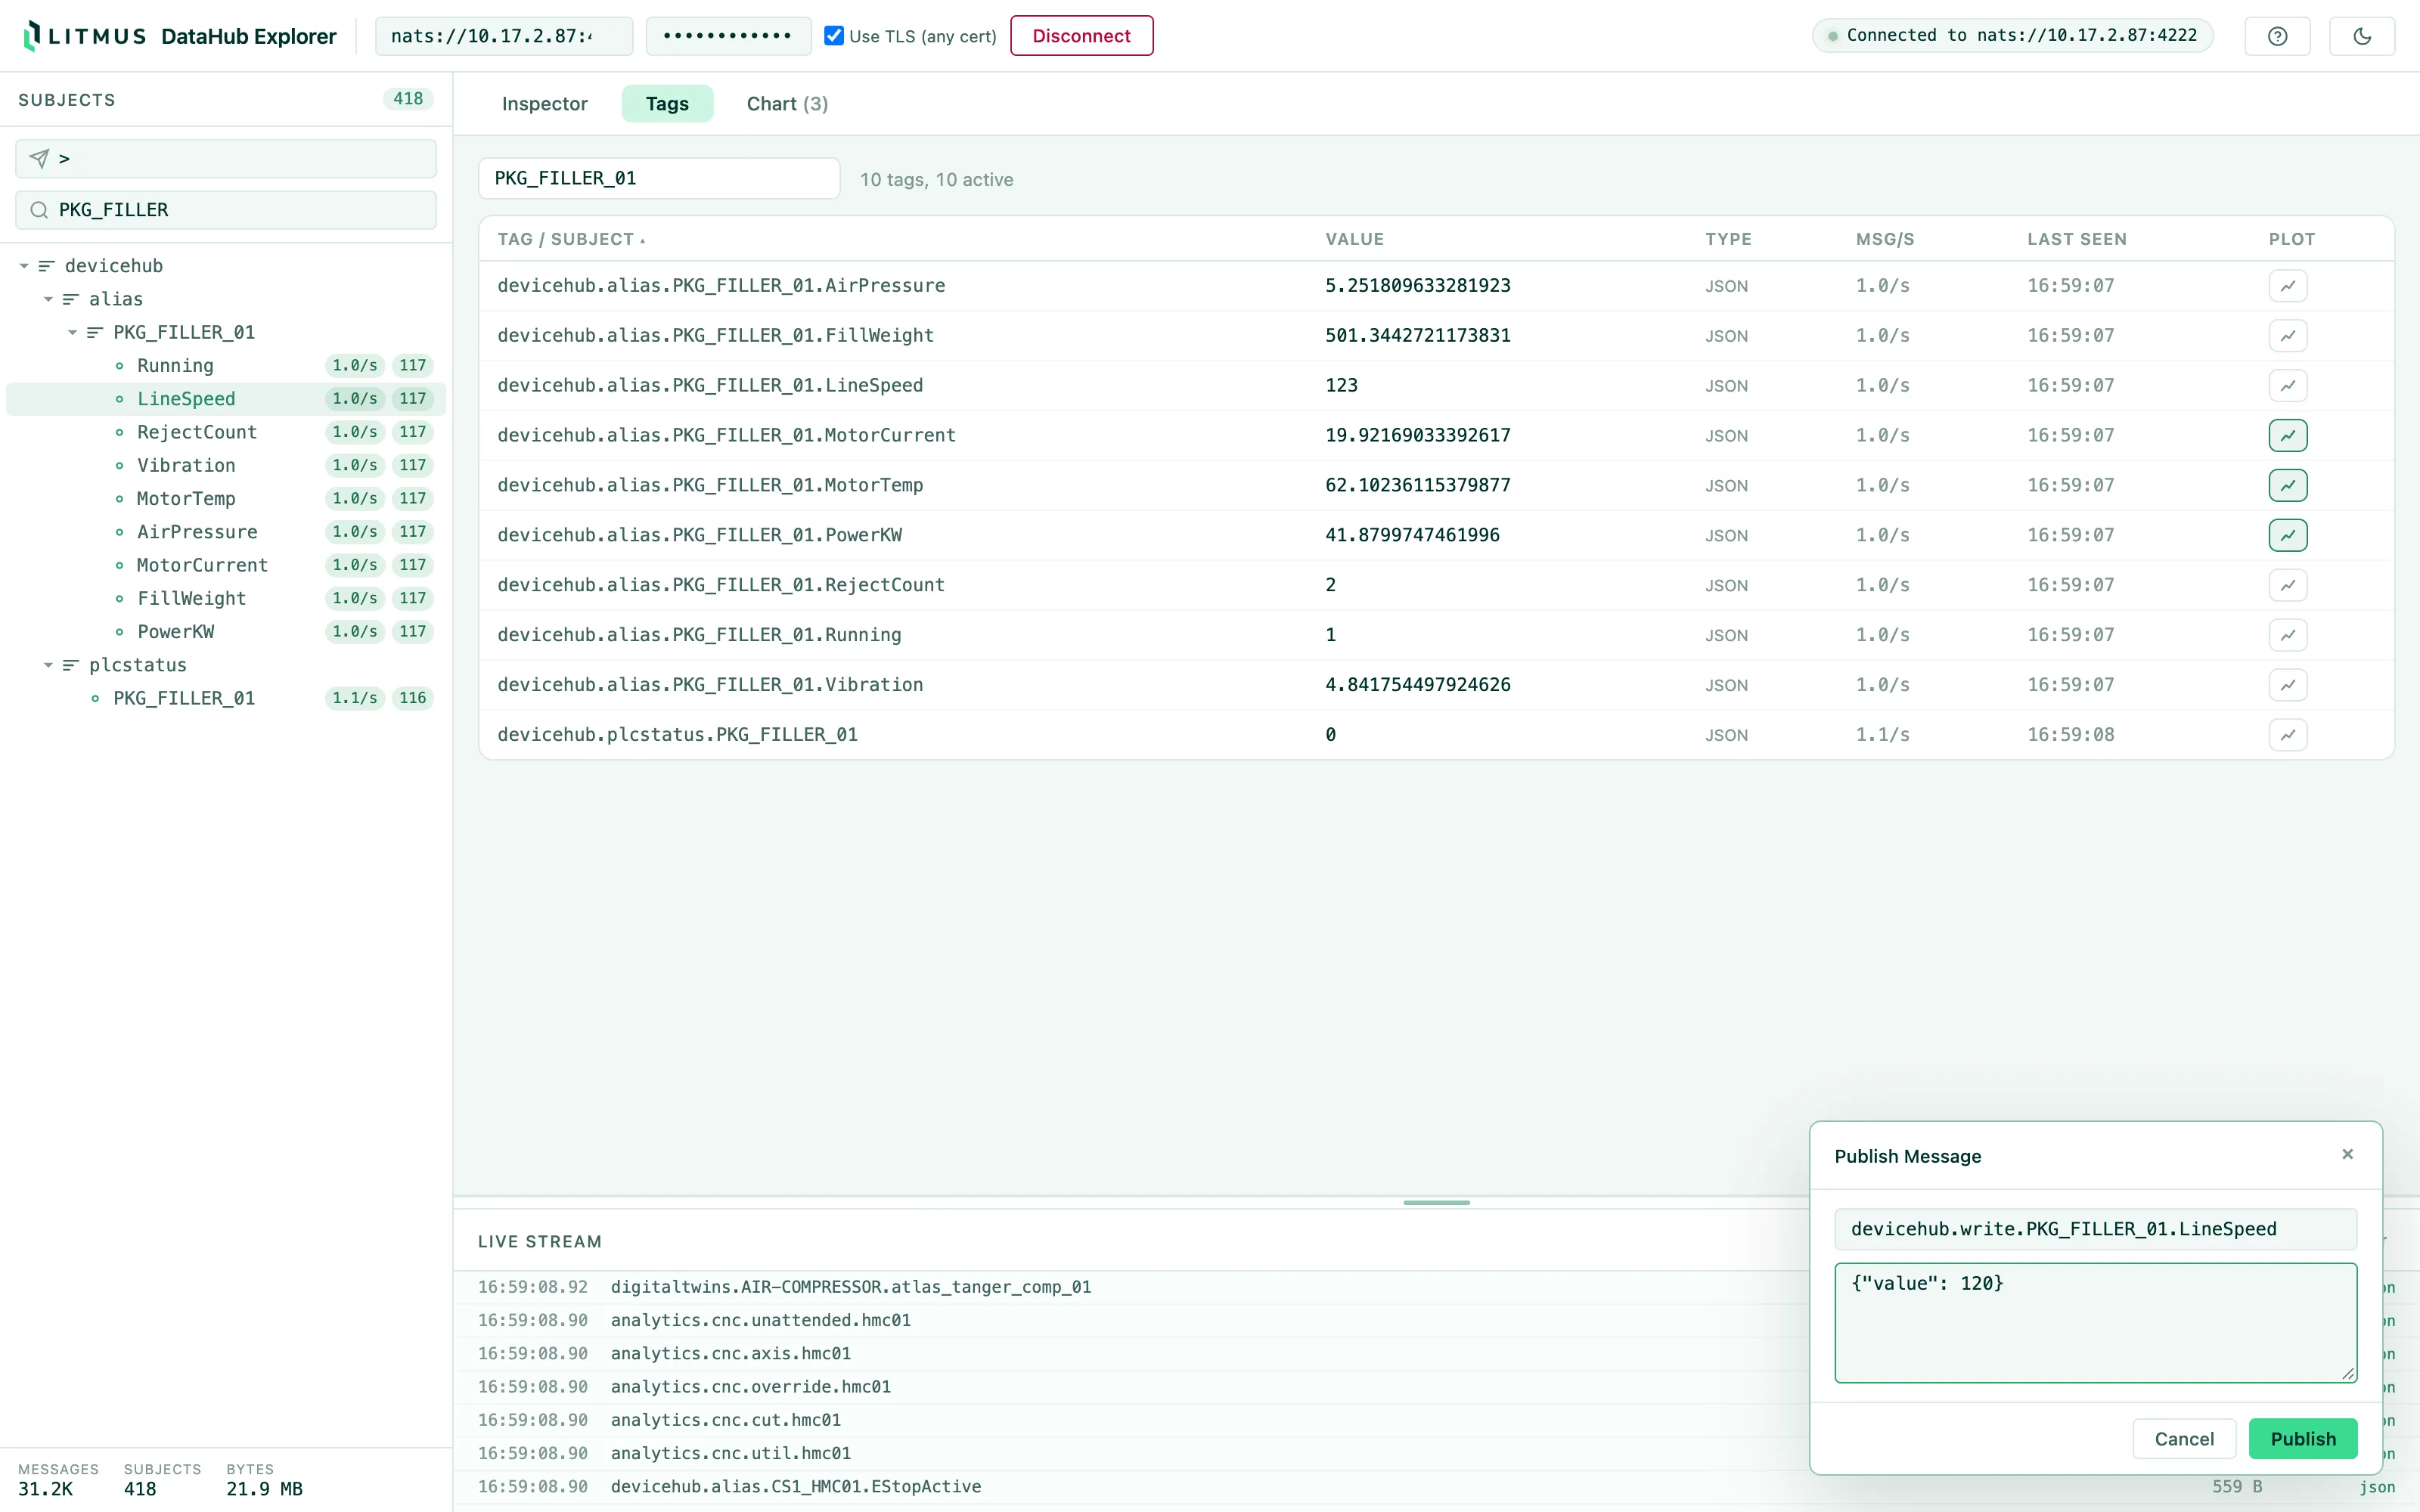
Task: Toggle the plot icon for MotorCurrent row
Action: click(x=2288, y=435)
